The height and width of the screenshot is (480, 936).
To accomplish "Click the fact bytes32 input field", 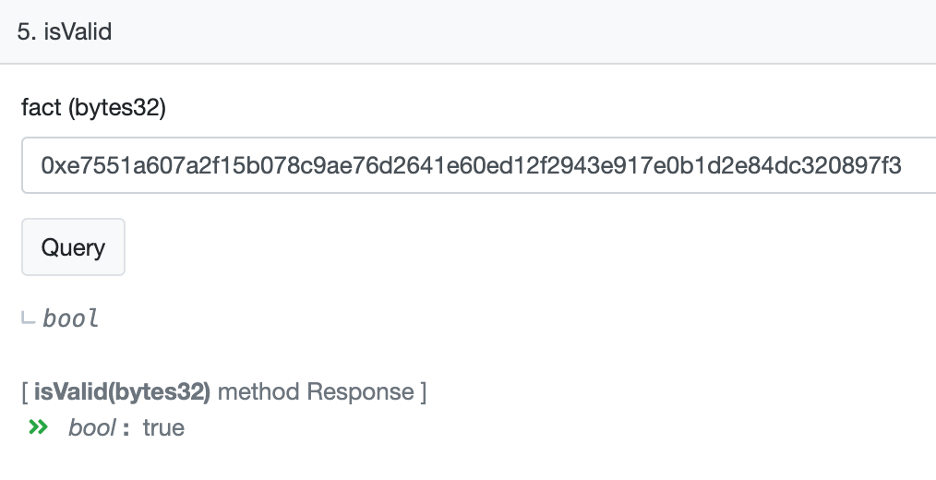I will 480,165.
